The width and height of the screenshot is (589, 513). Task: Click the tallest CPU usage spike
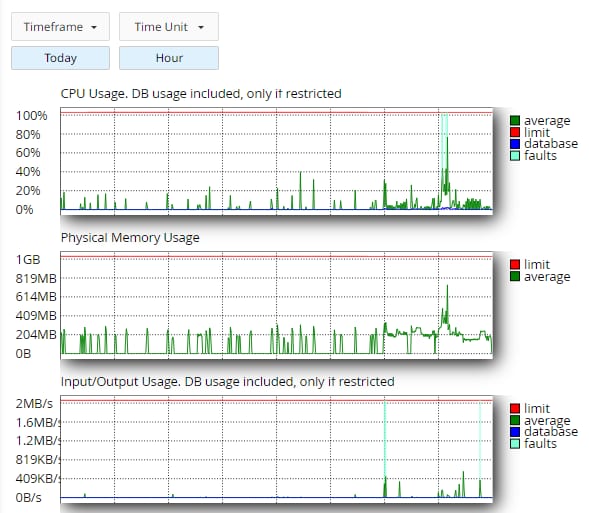pyautogui.click(x=447, y=140)
